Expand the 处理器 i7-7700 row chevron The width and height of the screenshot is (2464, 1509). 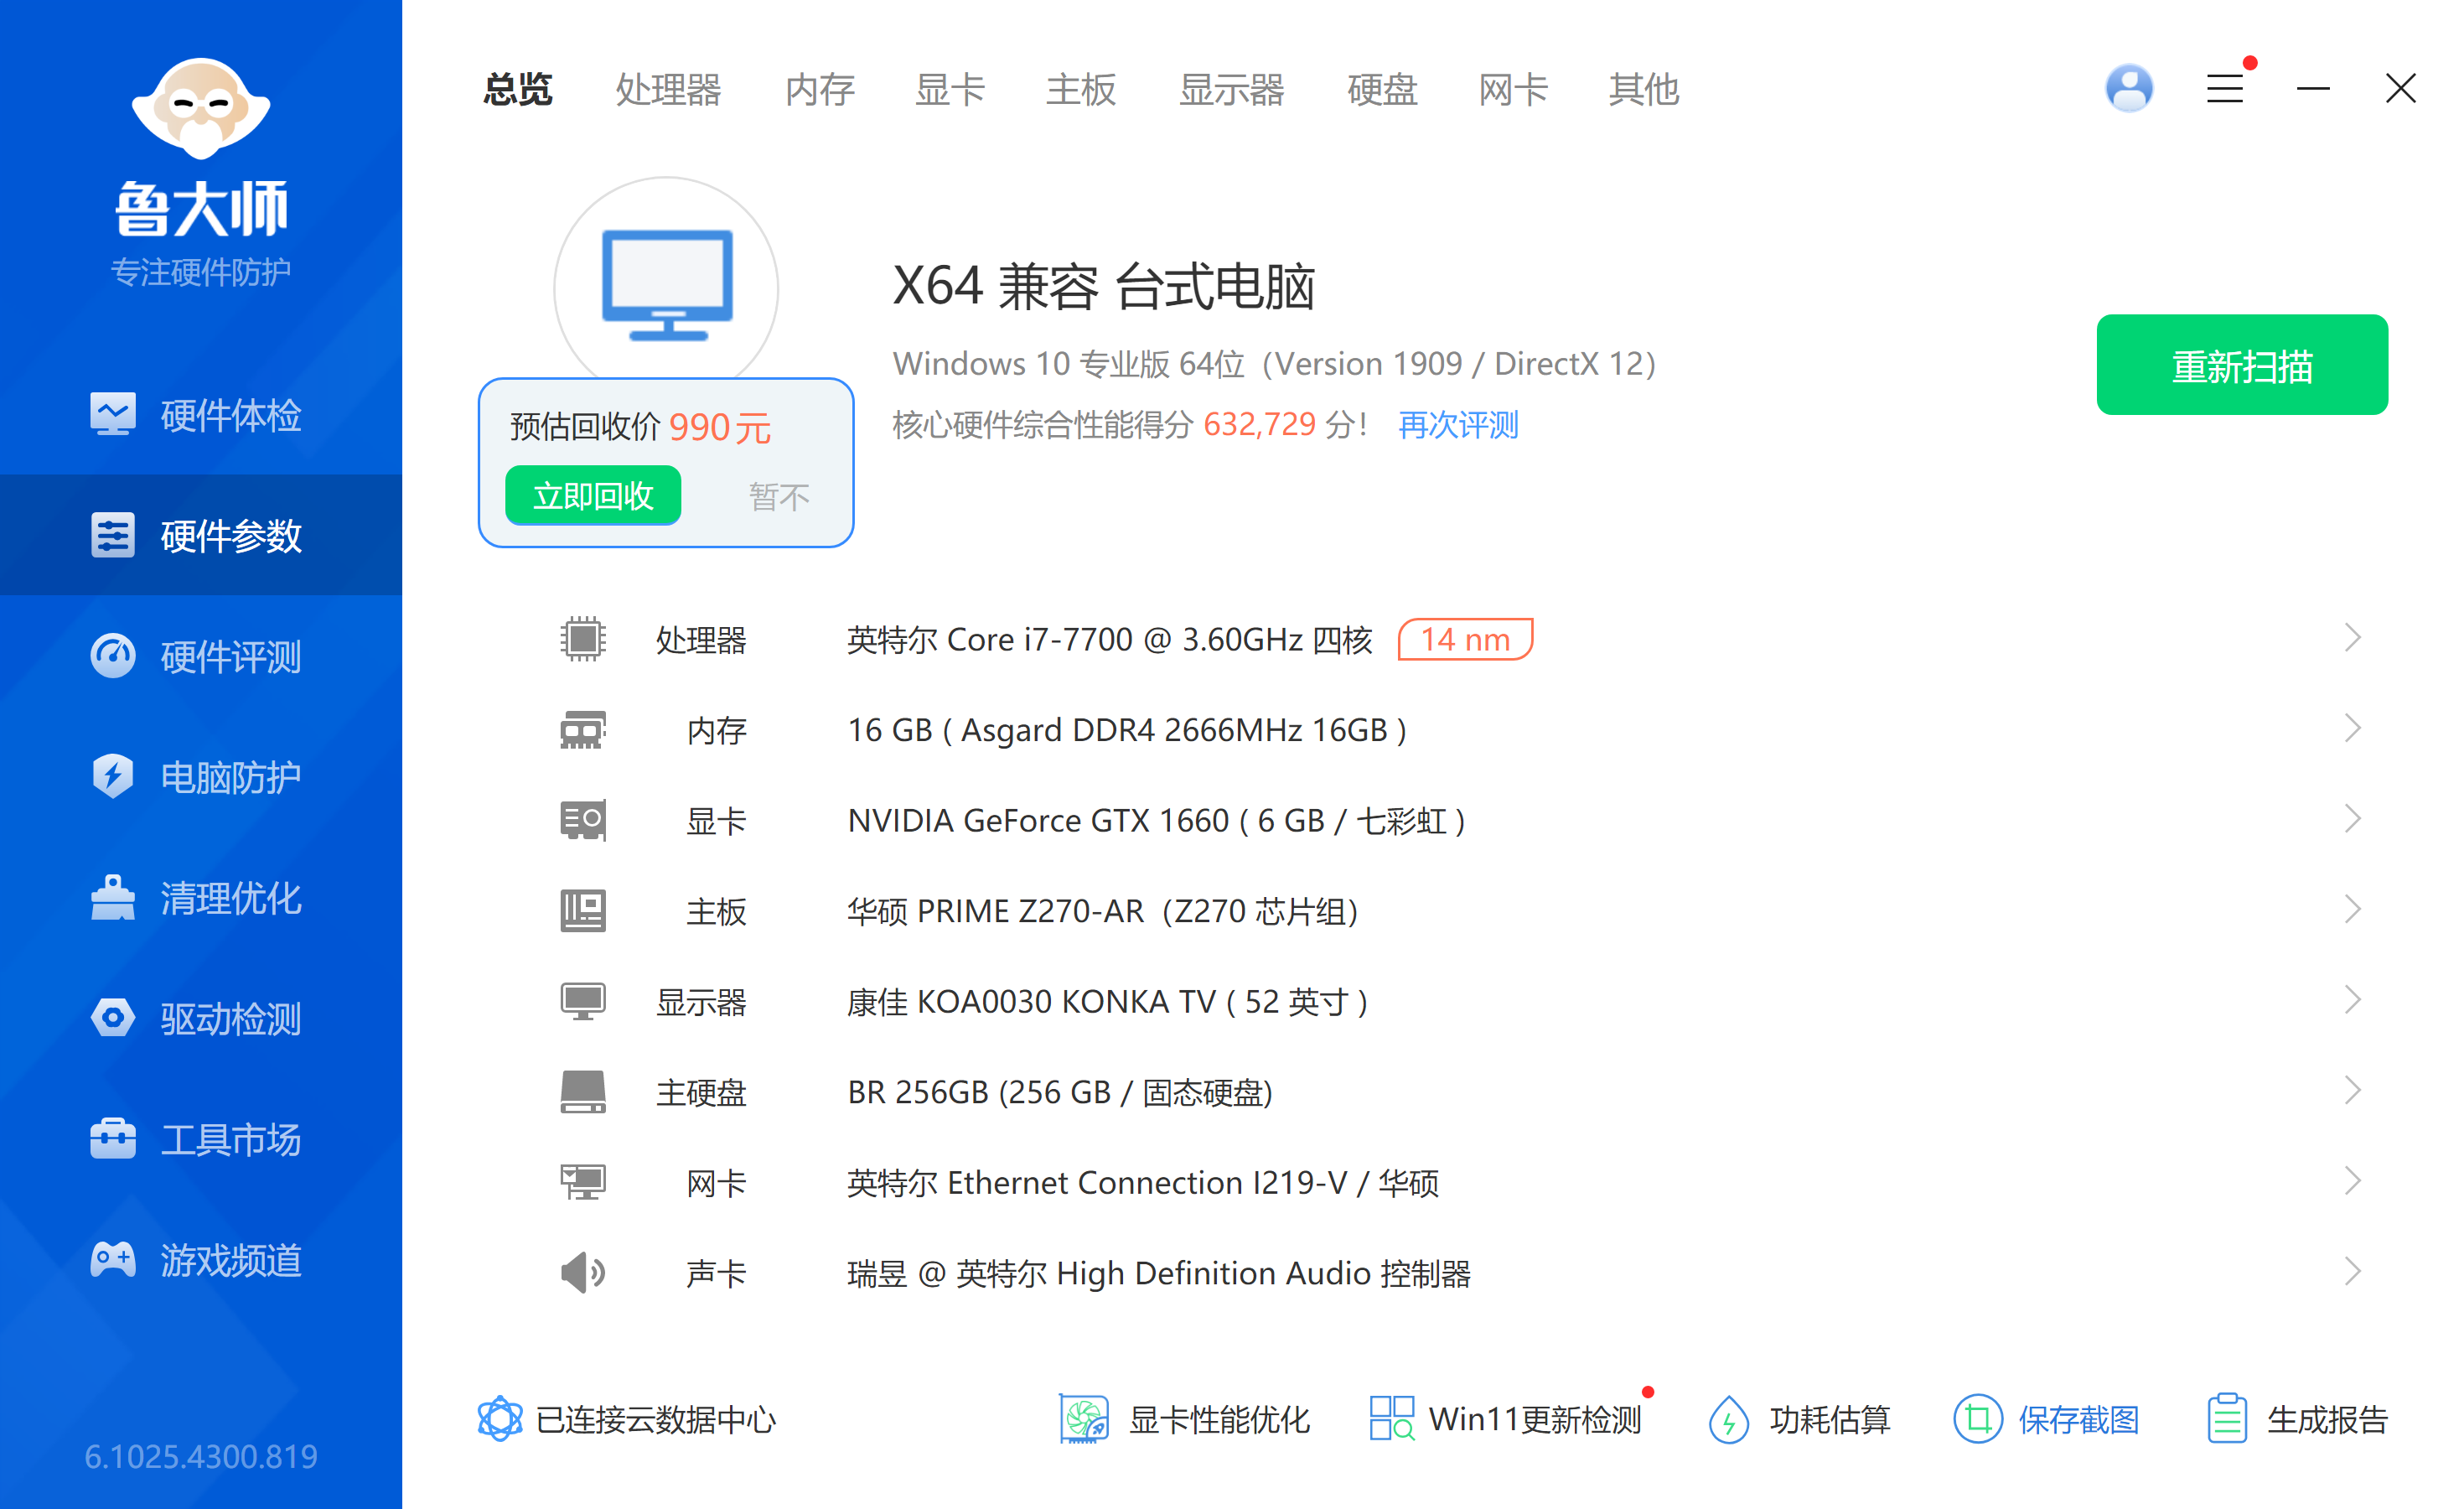point(2352,638)
